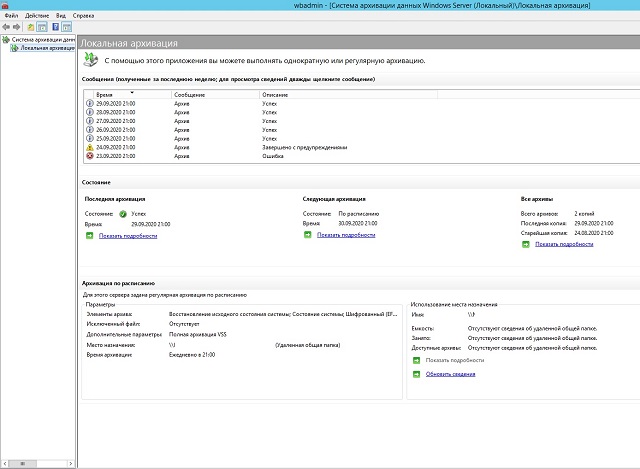Screen dimensions: 640x469
Task: Click the tree pane horizontal scrollbar thumb
Action: coord(22,464)
